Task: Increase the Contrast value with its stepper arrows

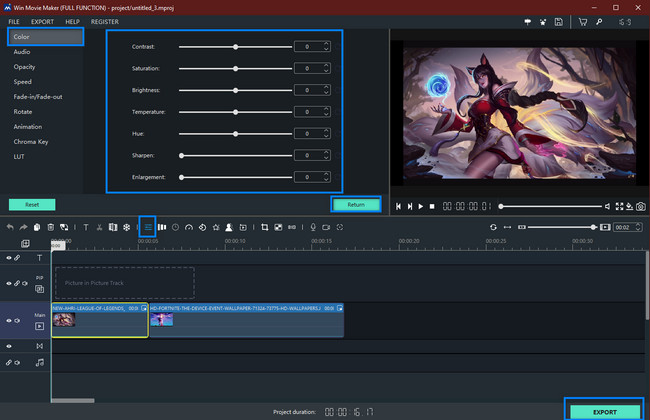Action: click(x=326, y=44)
